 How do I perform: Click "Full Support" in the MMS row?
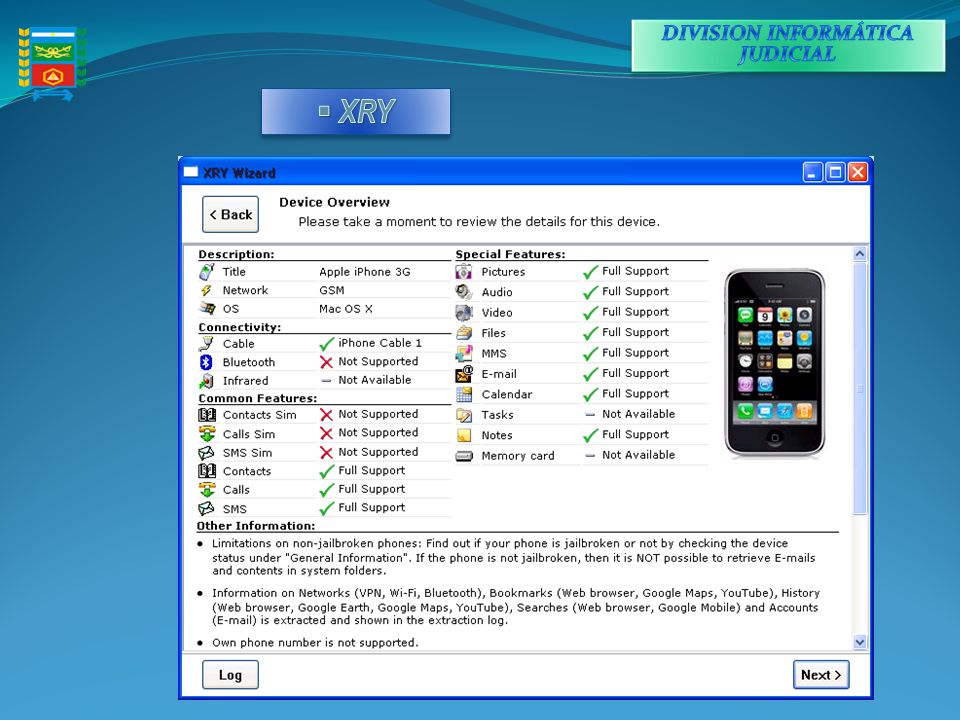coord(635,353)
